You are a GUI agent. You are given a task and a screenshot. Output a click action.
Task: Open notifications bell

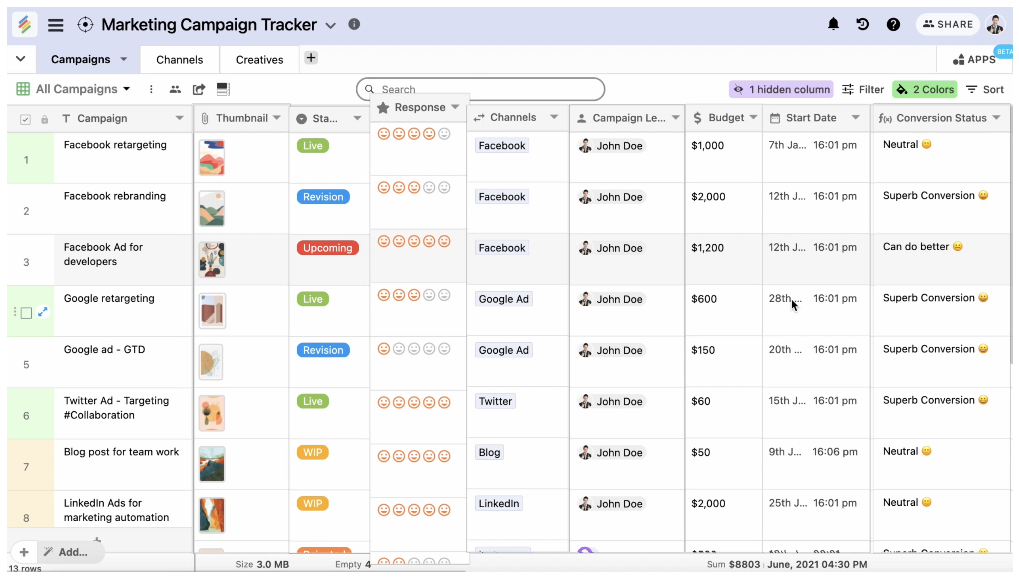tap(833, 25)
